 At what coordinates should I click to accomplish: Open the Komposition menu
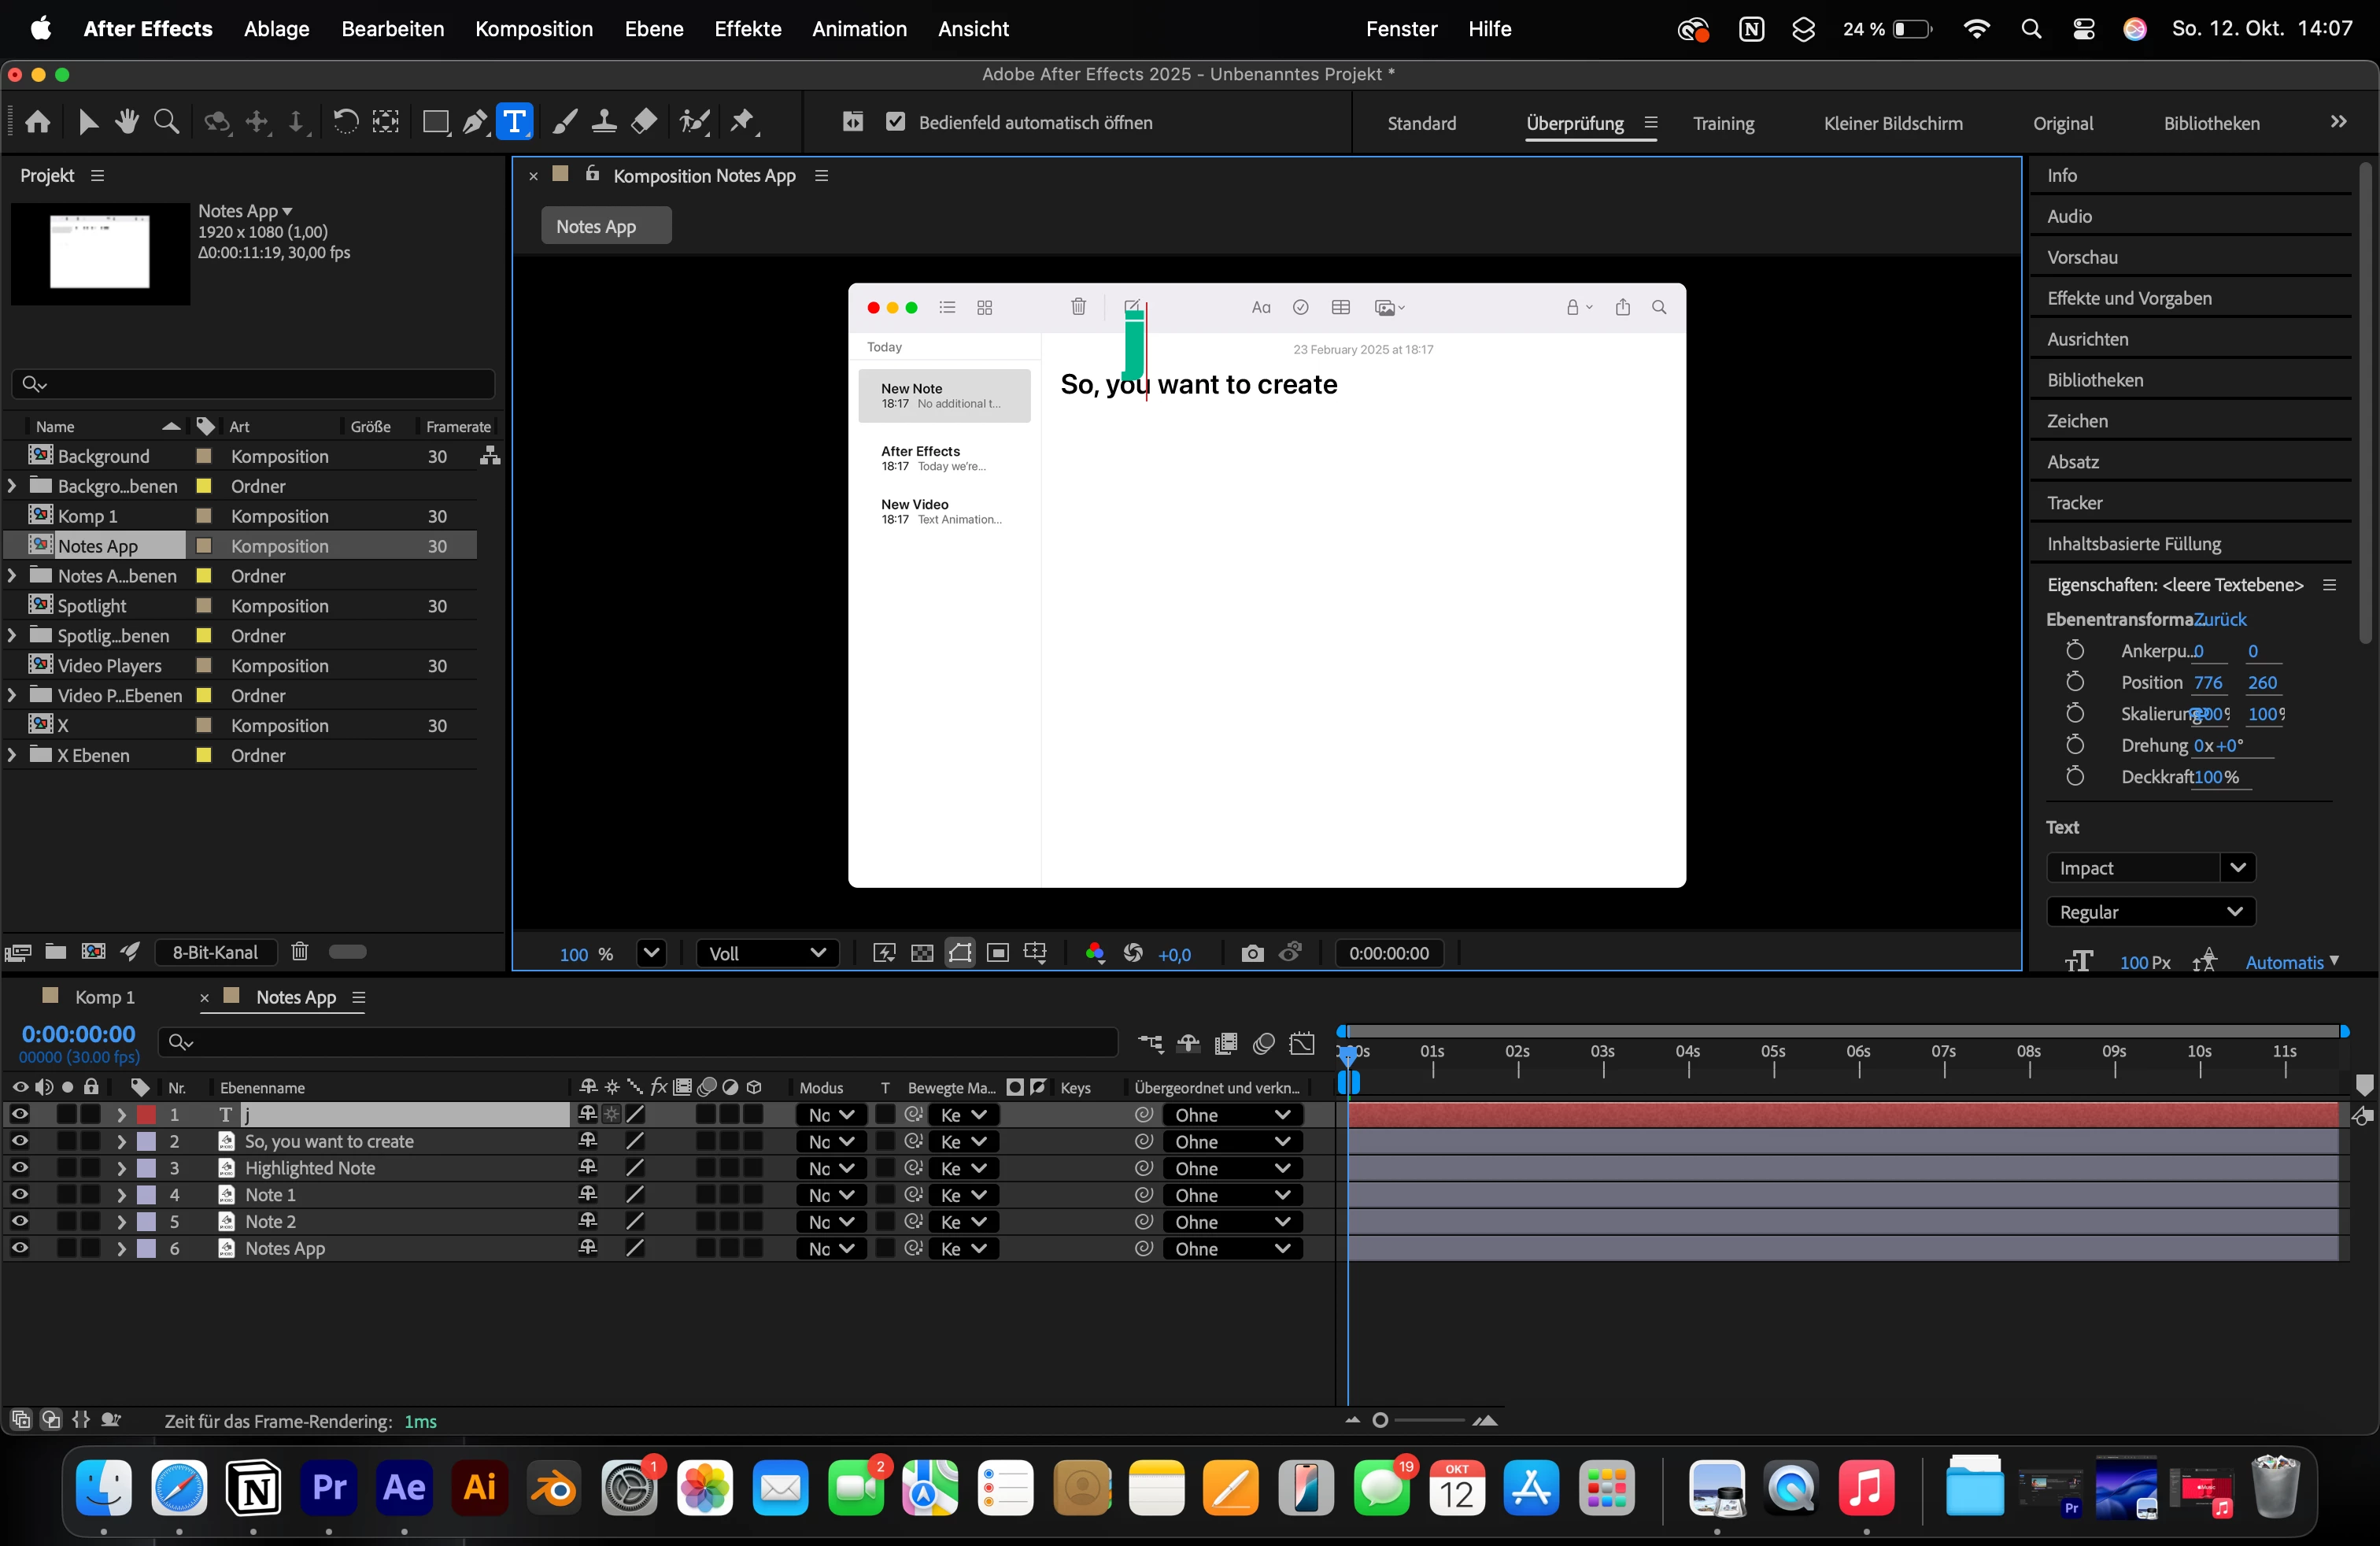533,28
